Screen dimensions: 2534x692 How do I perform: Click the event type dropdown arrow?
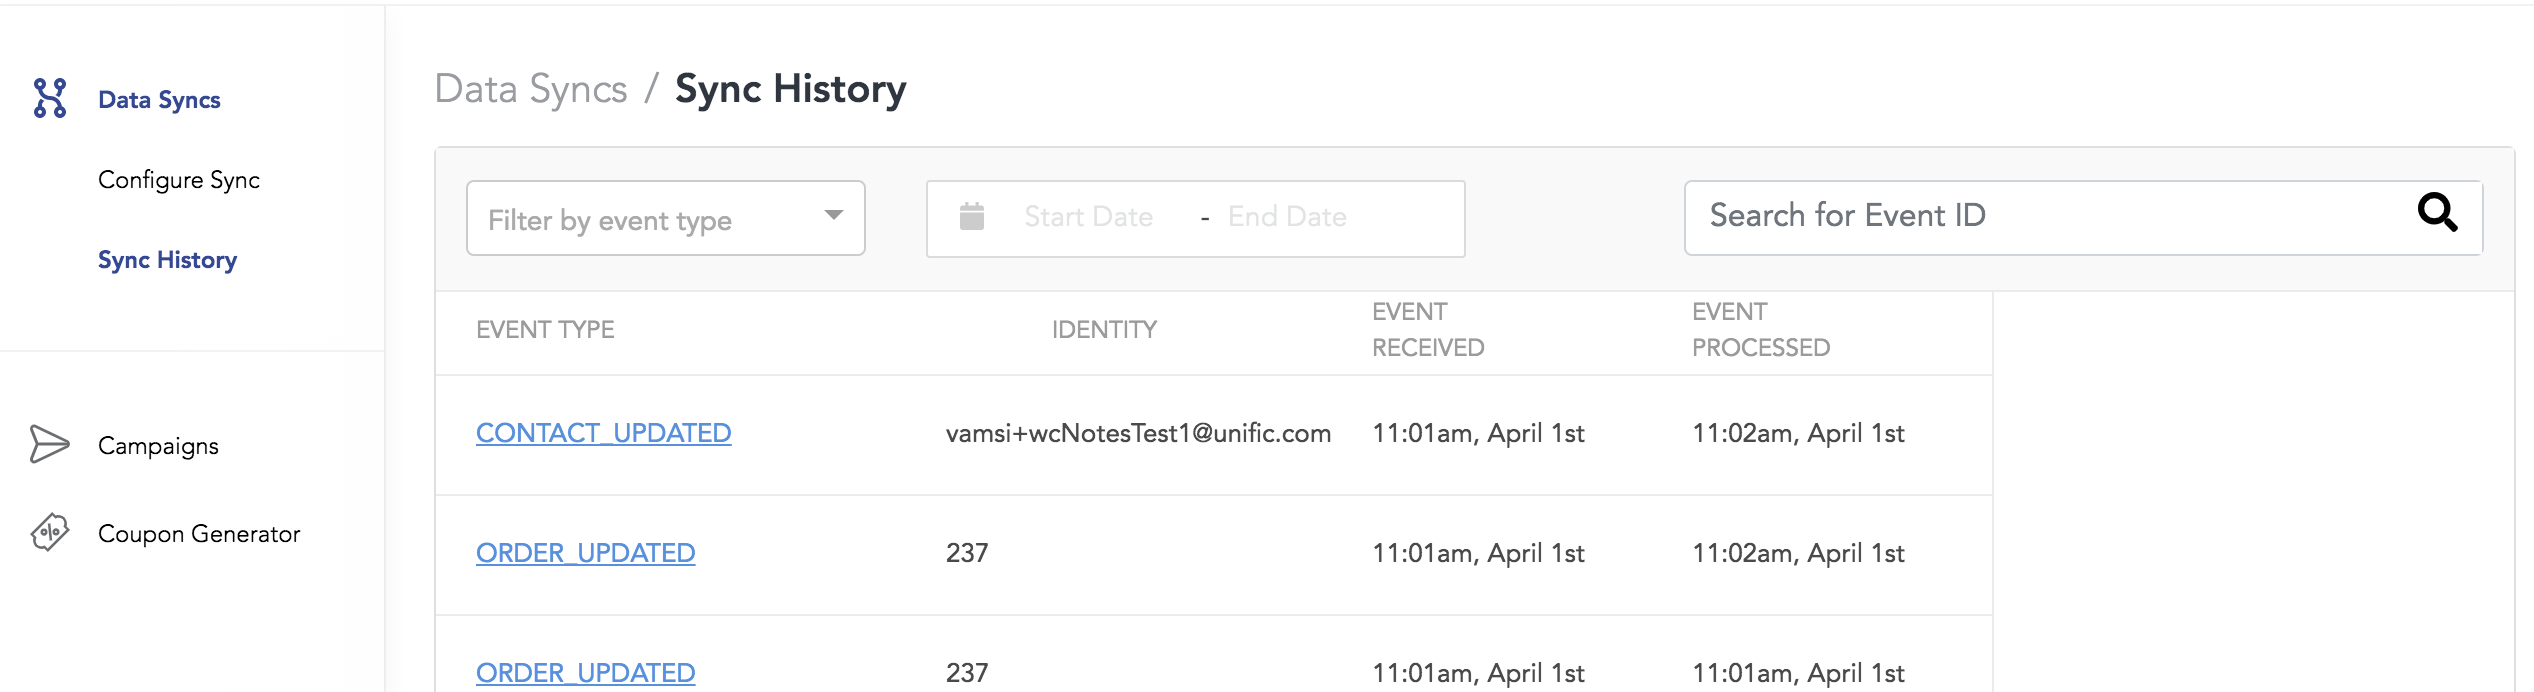[833, 215]
